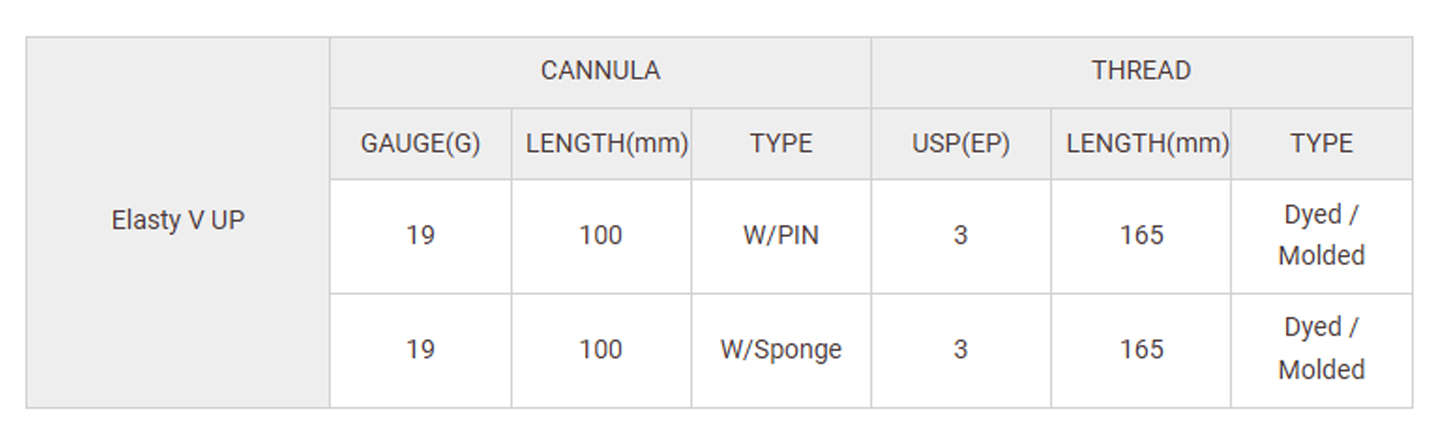Click Dyed / Molded in W/PIN row
Viewport: 1440px width, 445px height.
click(1321, 236)
